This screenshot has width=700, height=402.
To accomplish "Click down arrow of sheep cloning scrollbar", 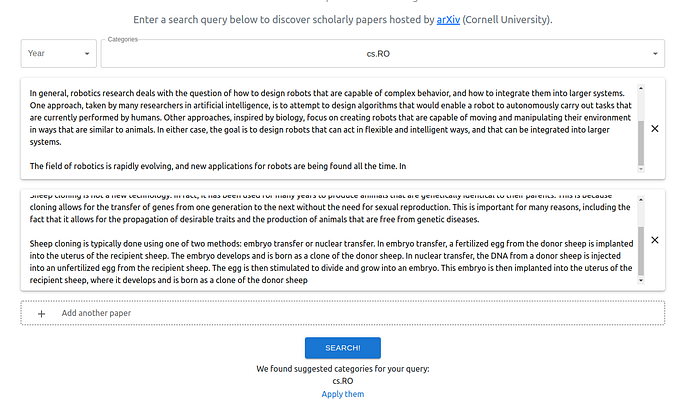I will click(x=641, y=281).
